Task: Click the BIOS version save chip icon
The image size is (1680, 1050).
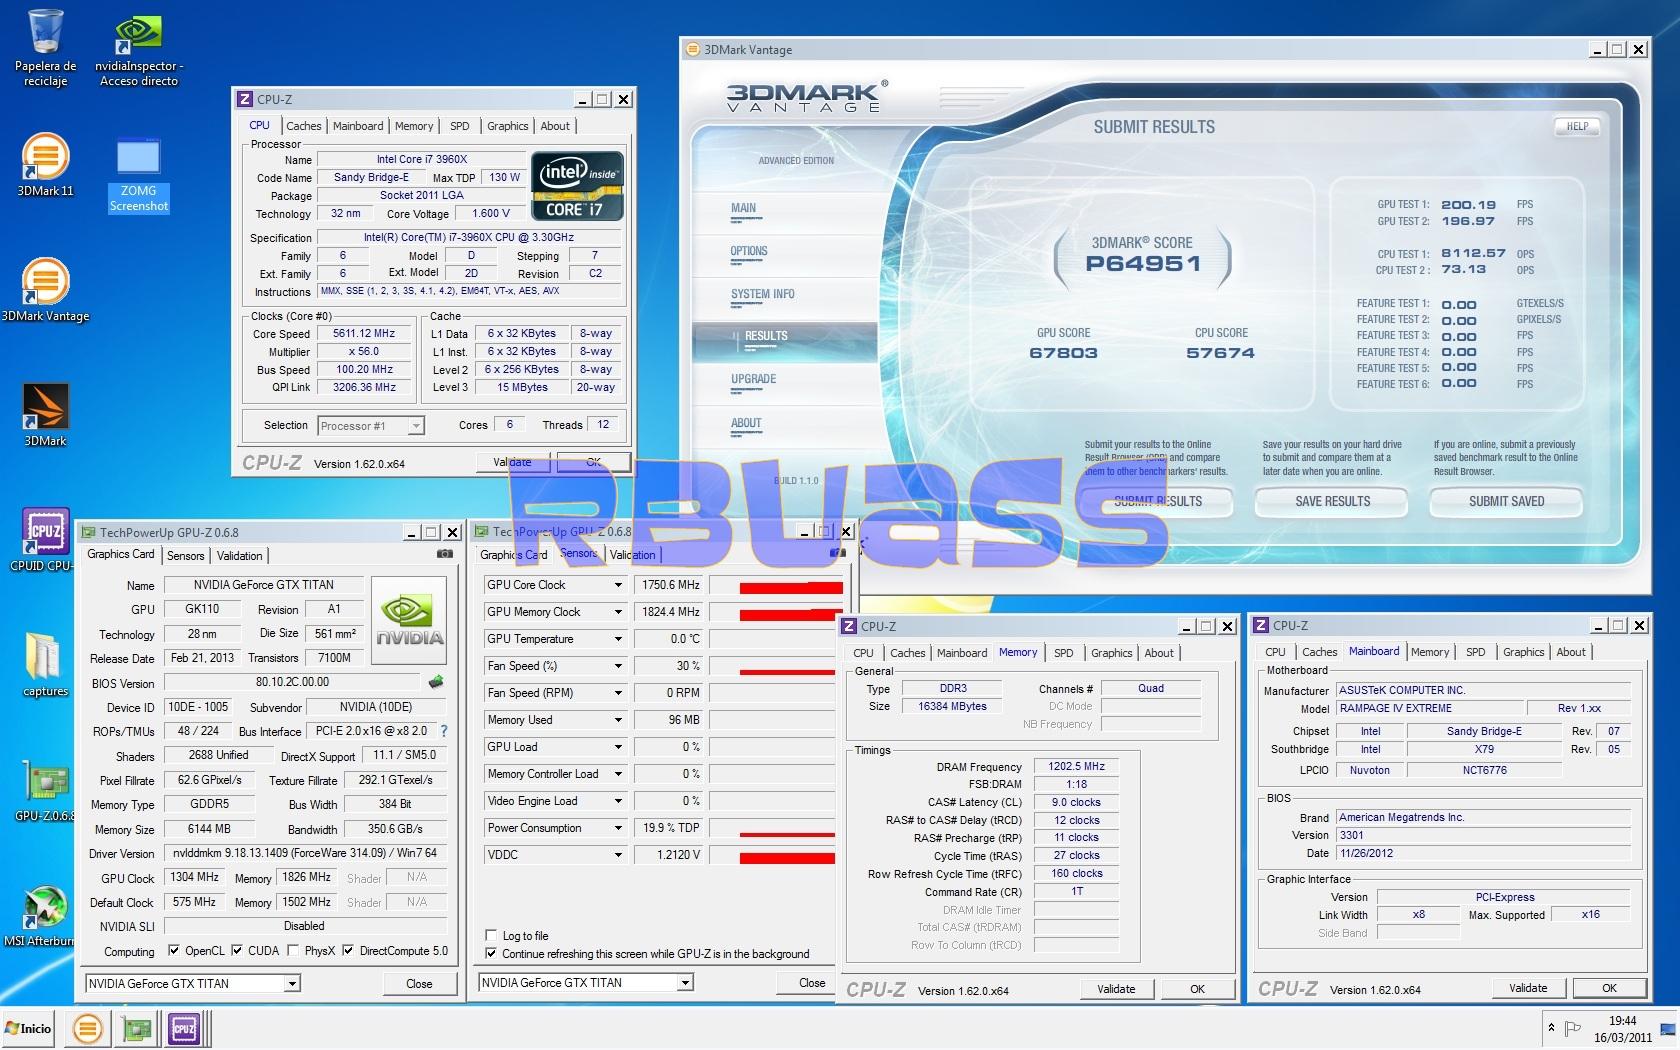Action: 436,682
